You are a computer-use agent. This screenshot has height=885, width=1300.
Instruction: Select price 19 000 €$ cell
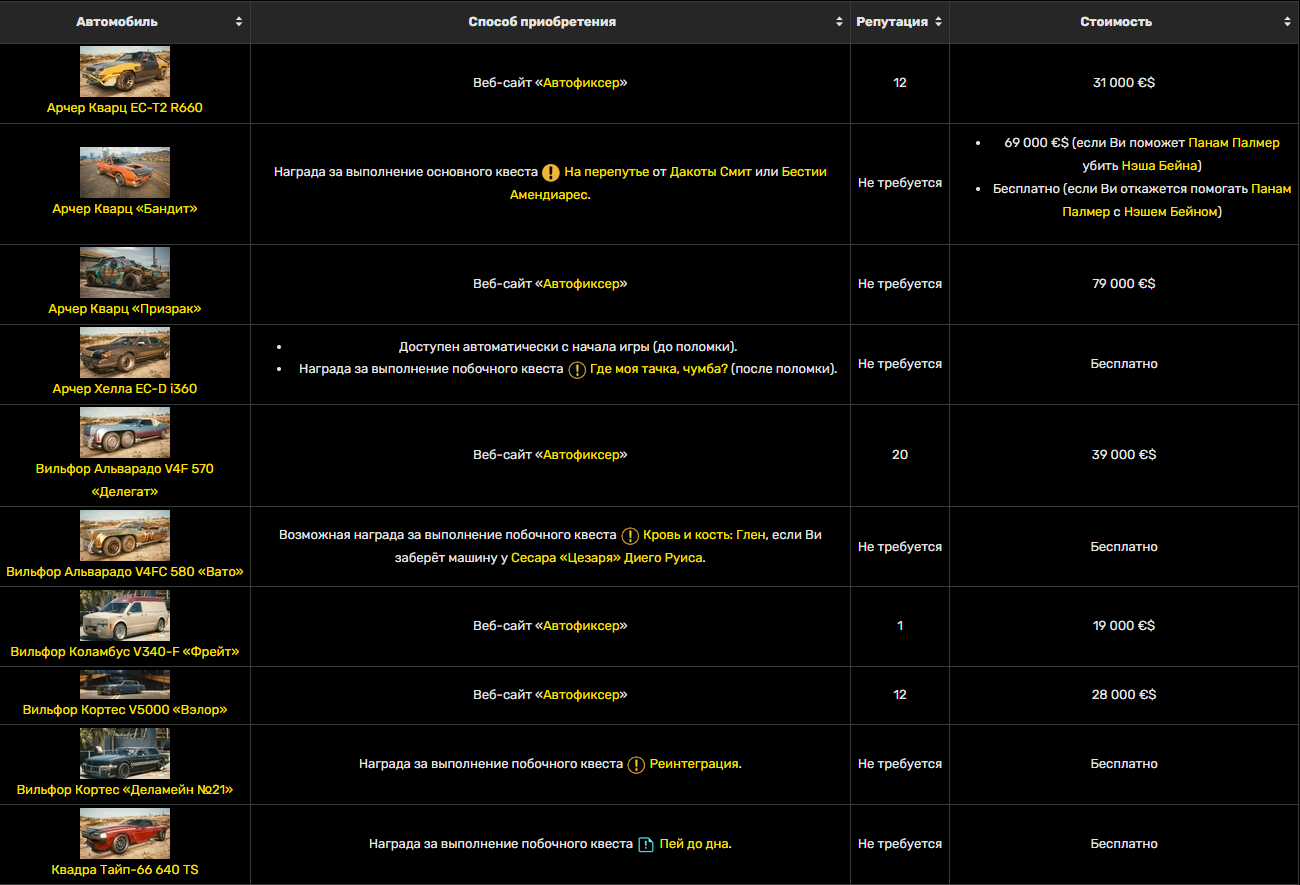click(1124, 626)
